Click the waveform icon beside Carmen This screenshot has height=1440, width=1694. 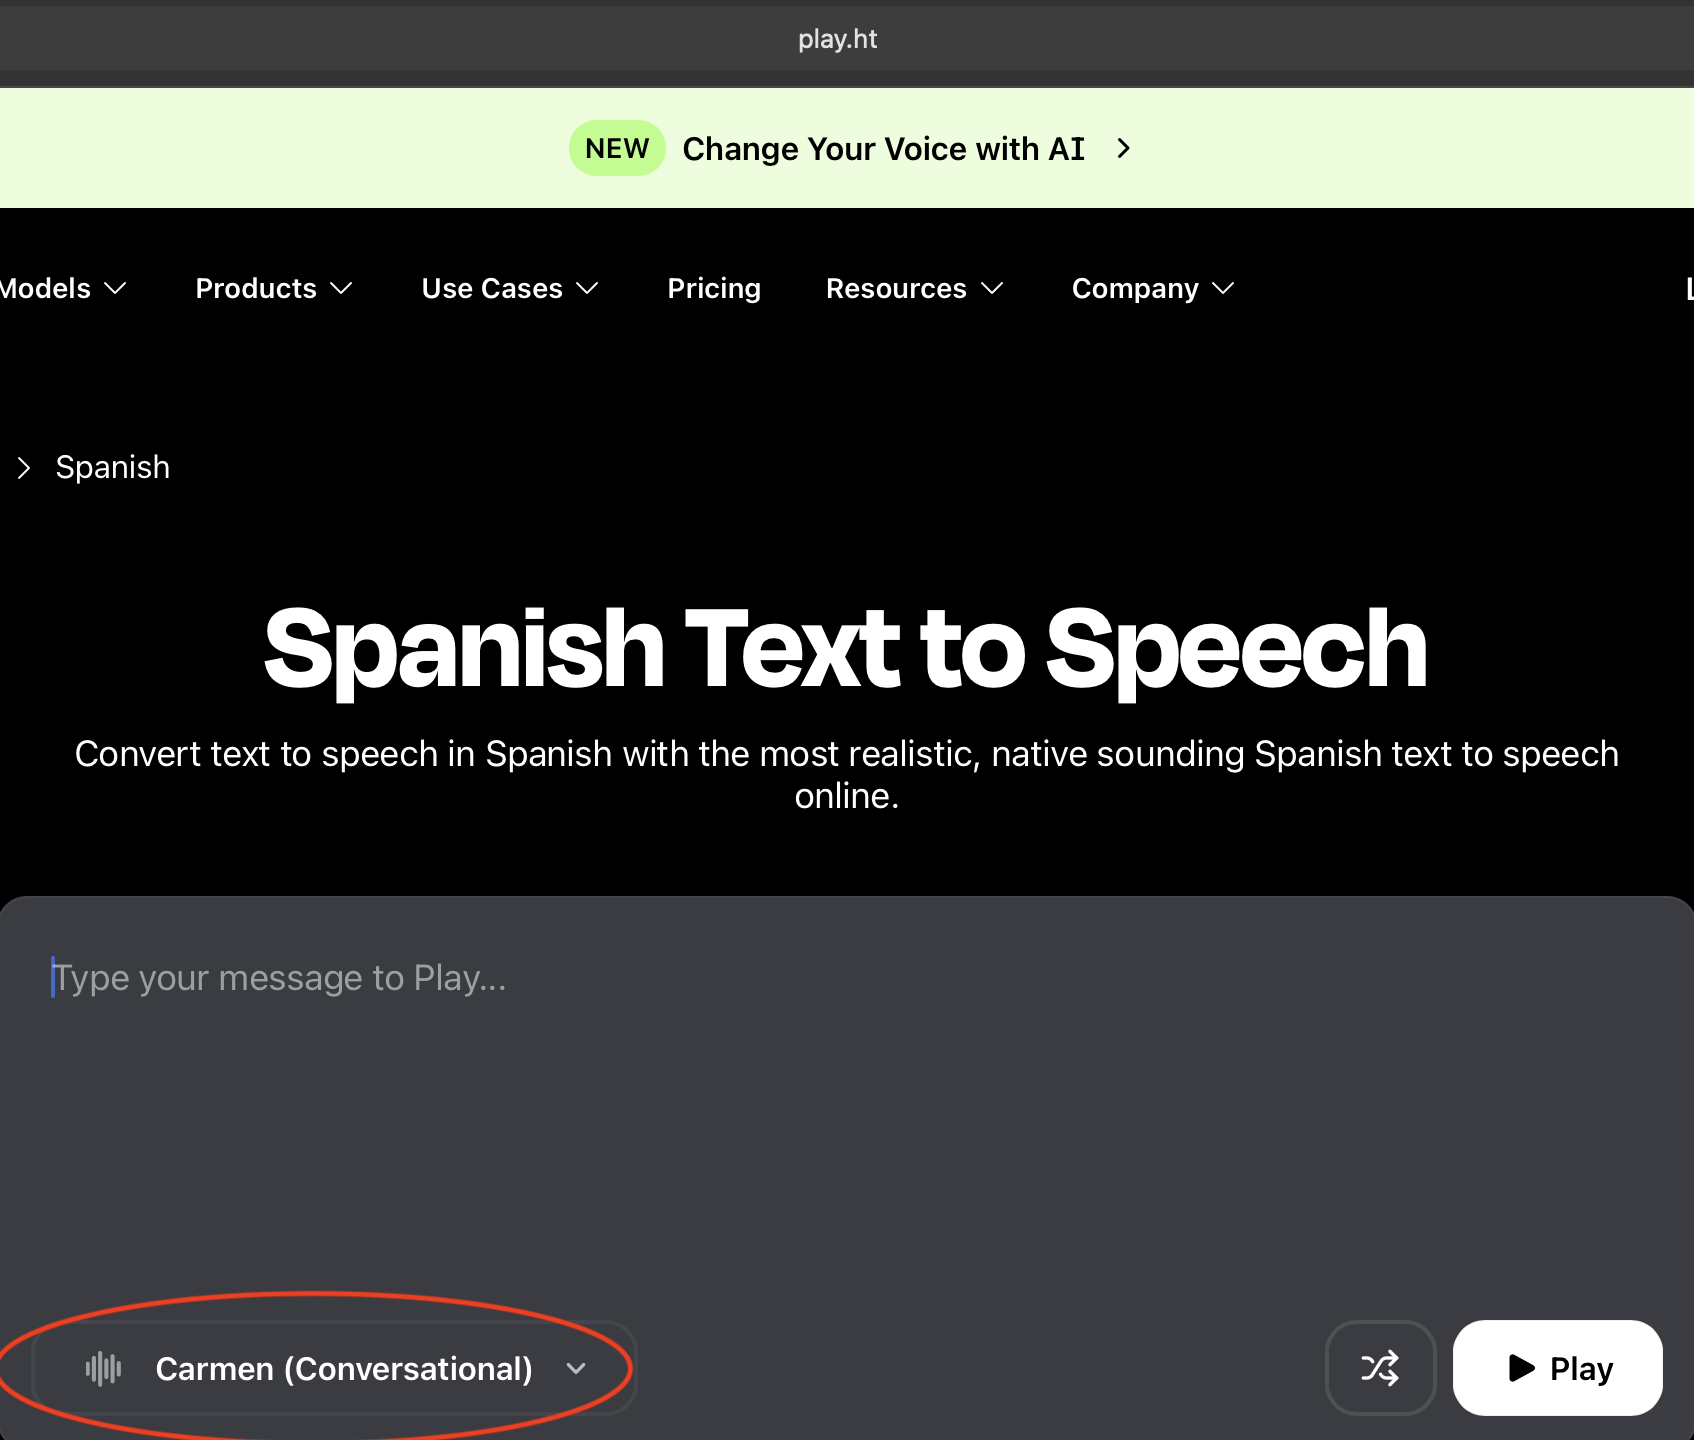[103, 1368]
